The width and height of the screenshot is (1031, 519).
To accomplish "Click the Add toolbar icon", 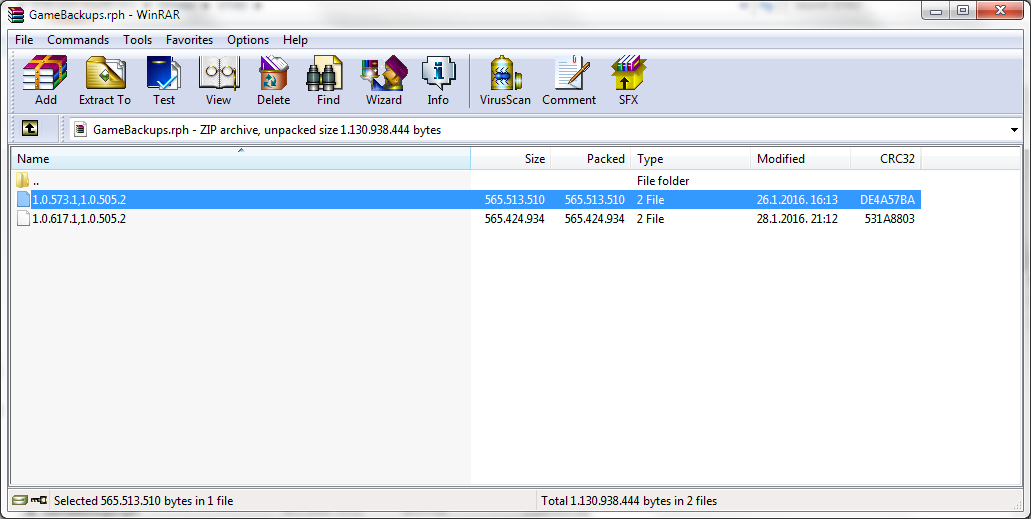I will 45,80.
